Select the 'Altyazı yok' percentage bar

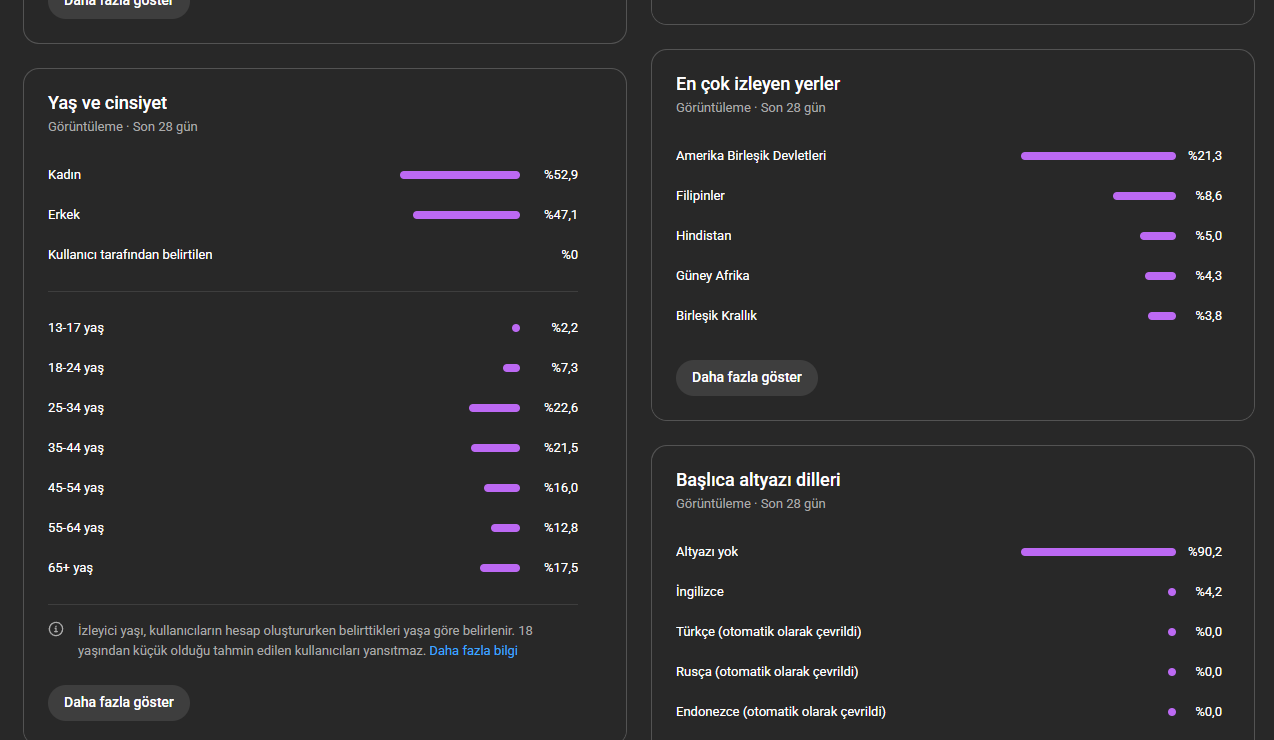click(x=1098, y=552)
